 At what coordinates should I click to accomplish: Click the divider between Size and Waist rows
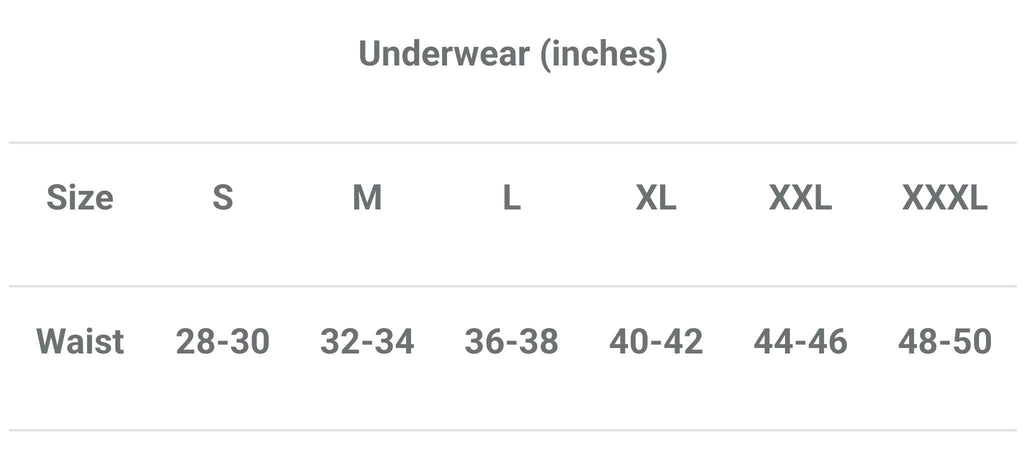512,287
